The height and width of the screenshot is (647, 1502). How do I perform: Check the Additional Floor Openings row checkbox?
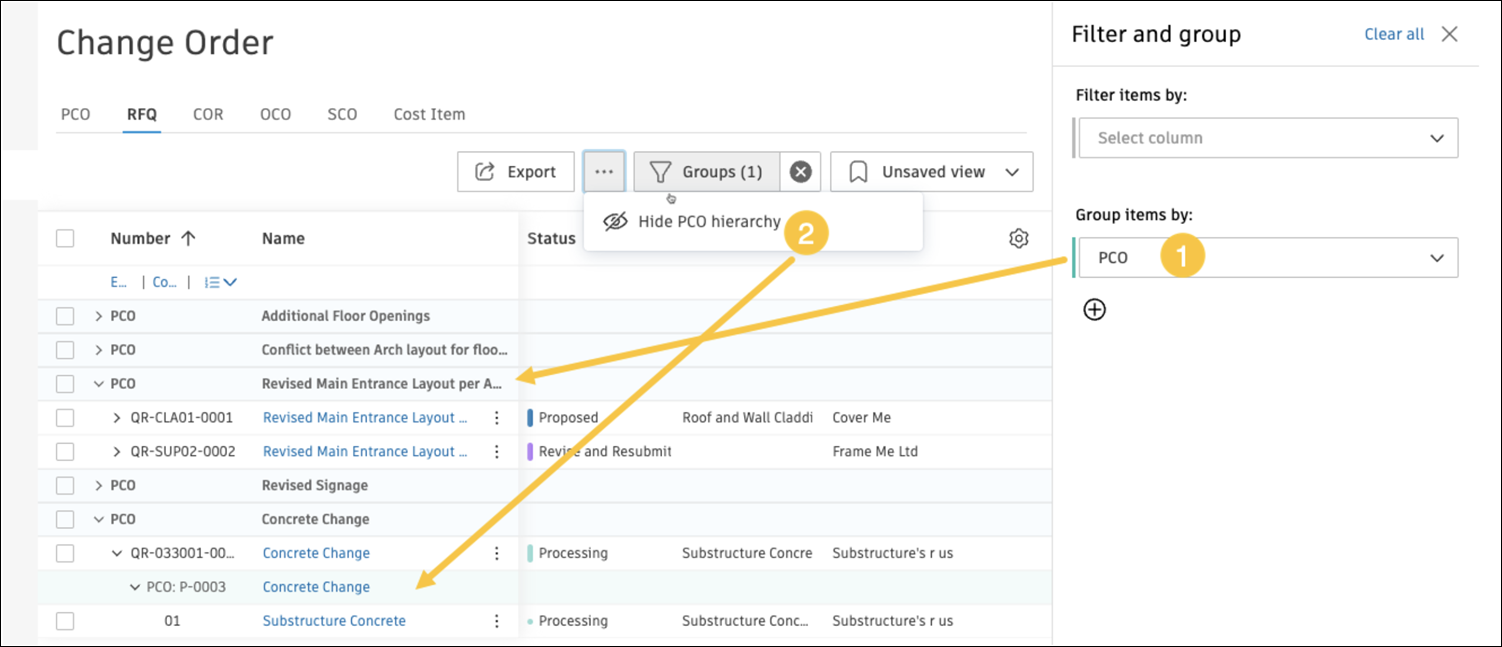point(65,316)
